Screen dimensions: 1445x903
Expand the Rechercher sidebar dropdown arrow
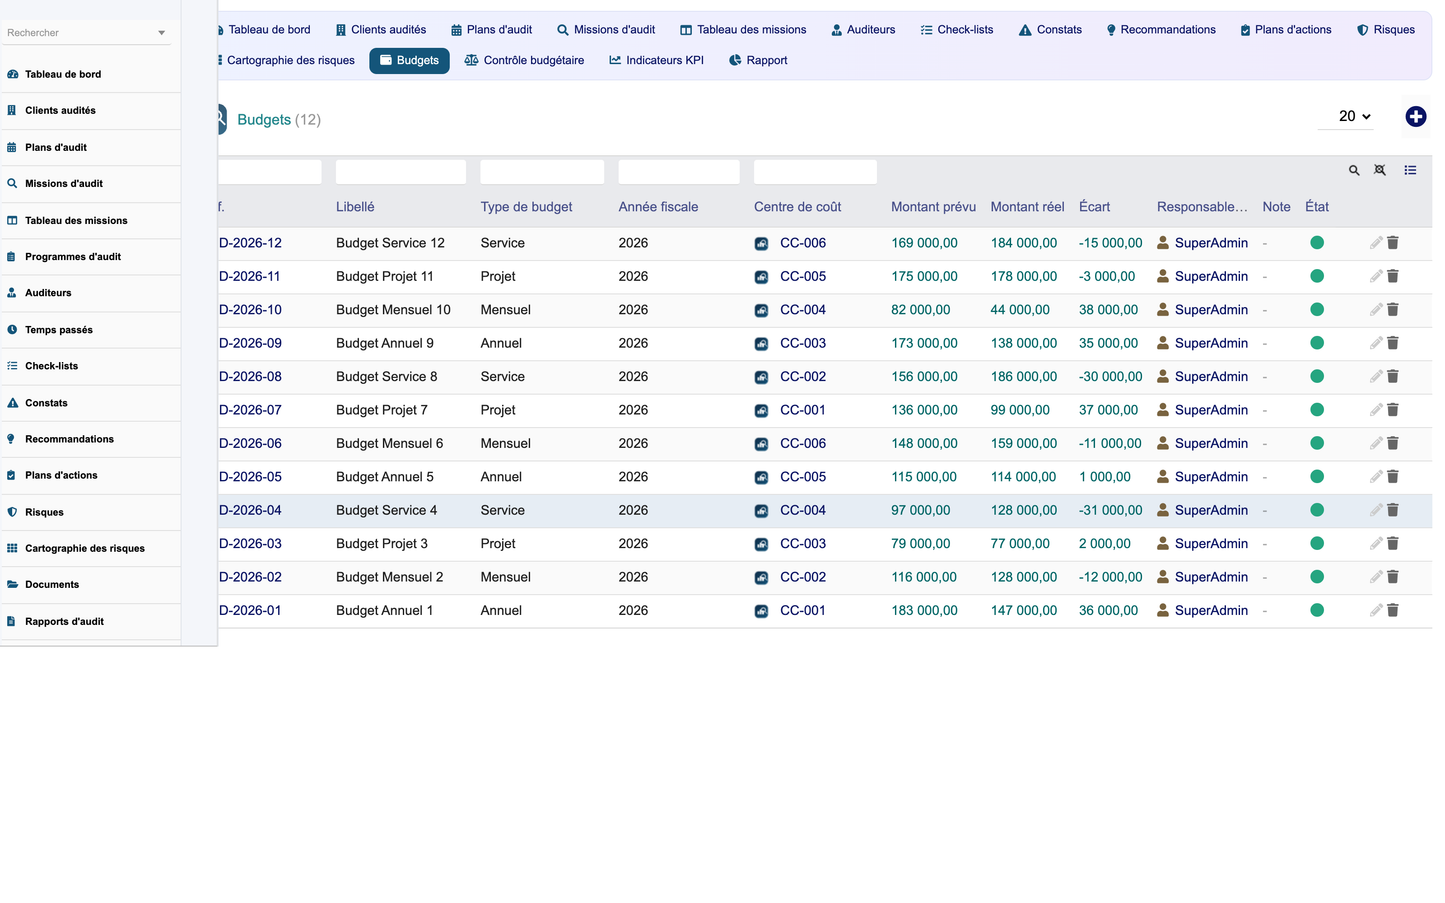click(x=161, y=33)
